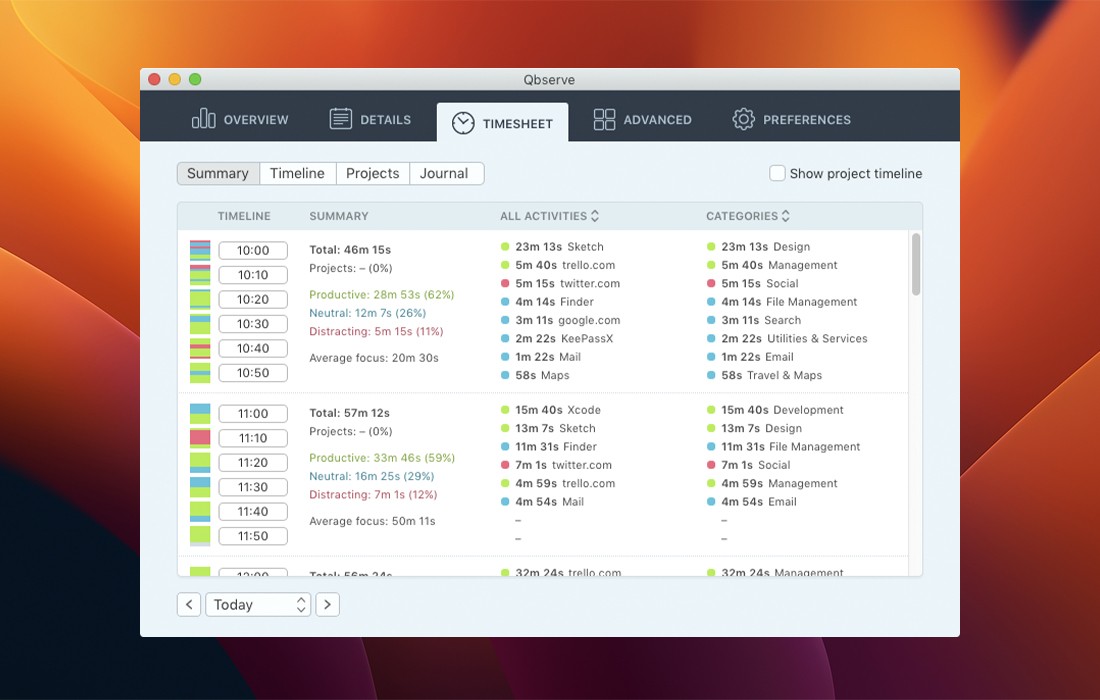Switch to the Summary segment view
1100x700 pixels.
click(x=218, y=173)
